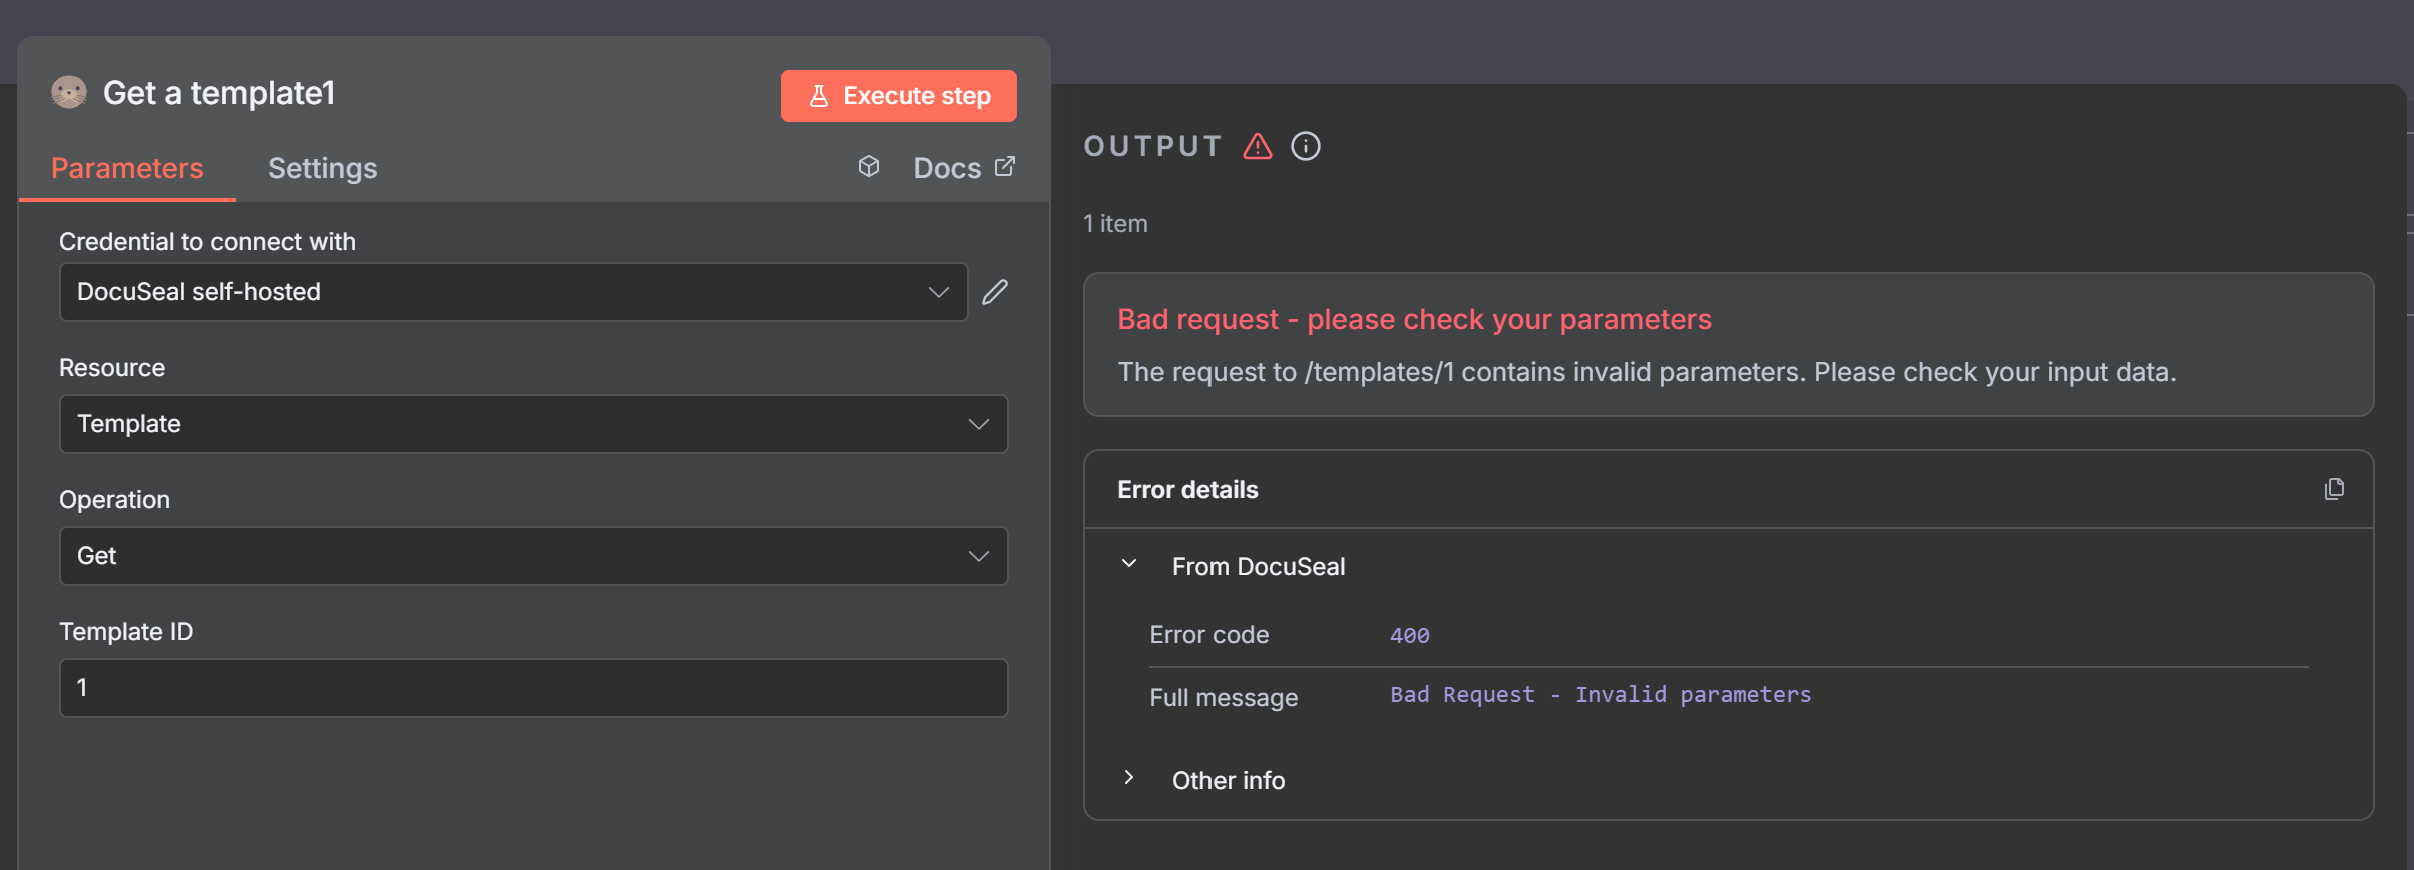
Task: Click the 'Template ID' field label
Action: pos(126,632)
